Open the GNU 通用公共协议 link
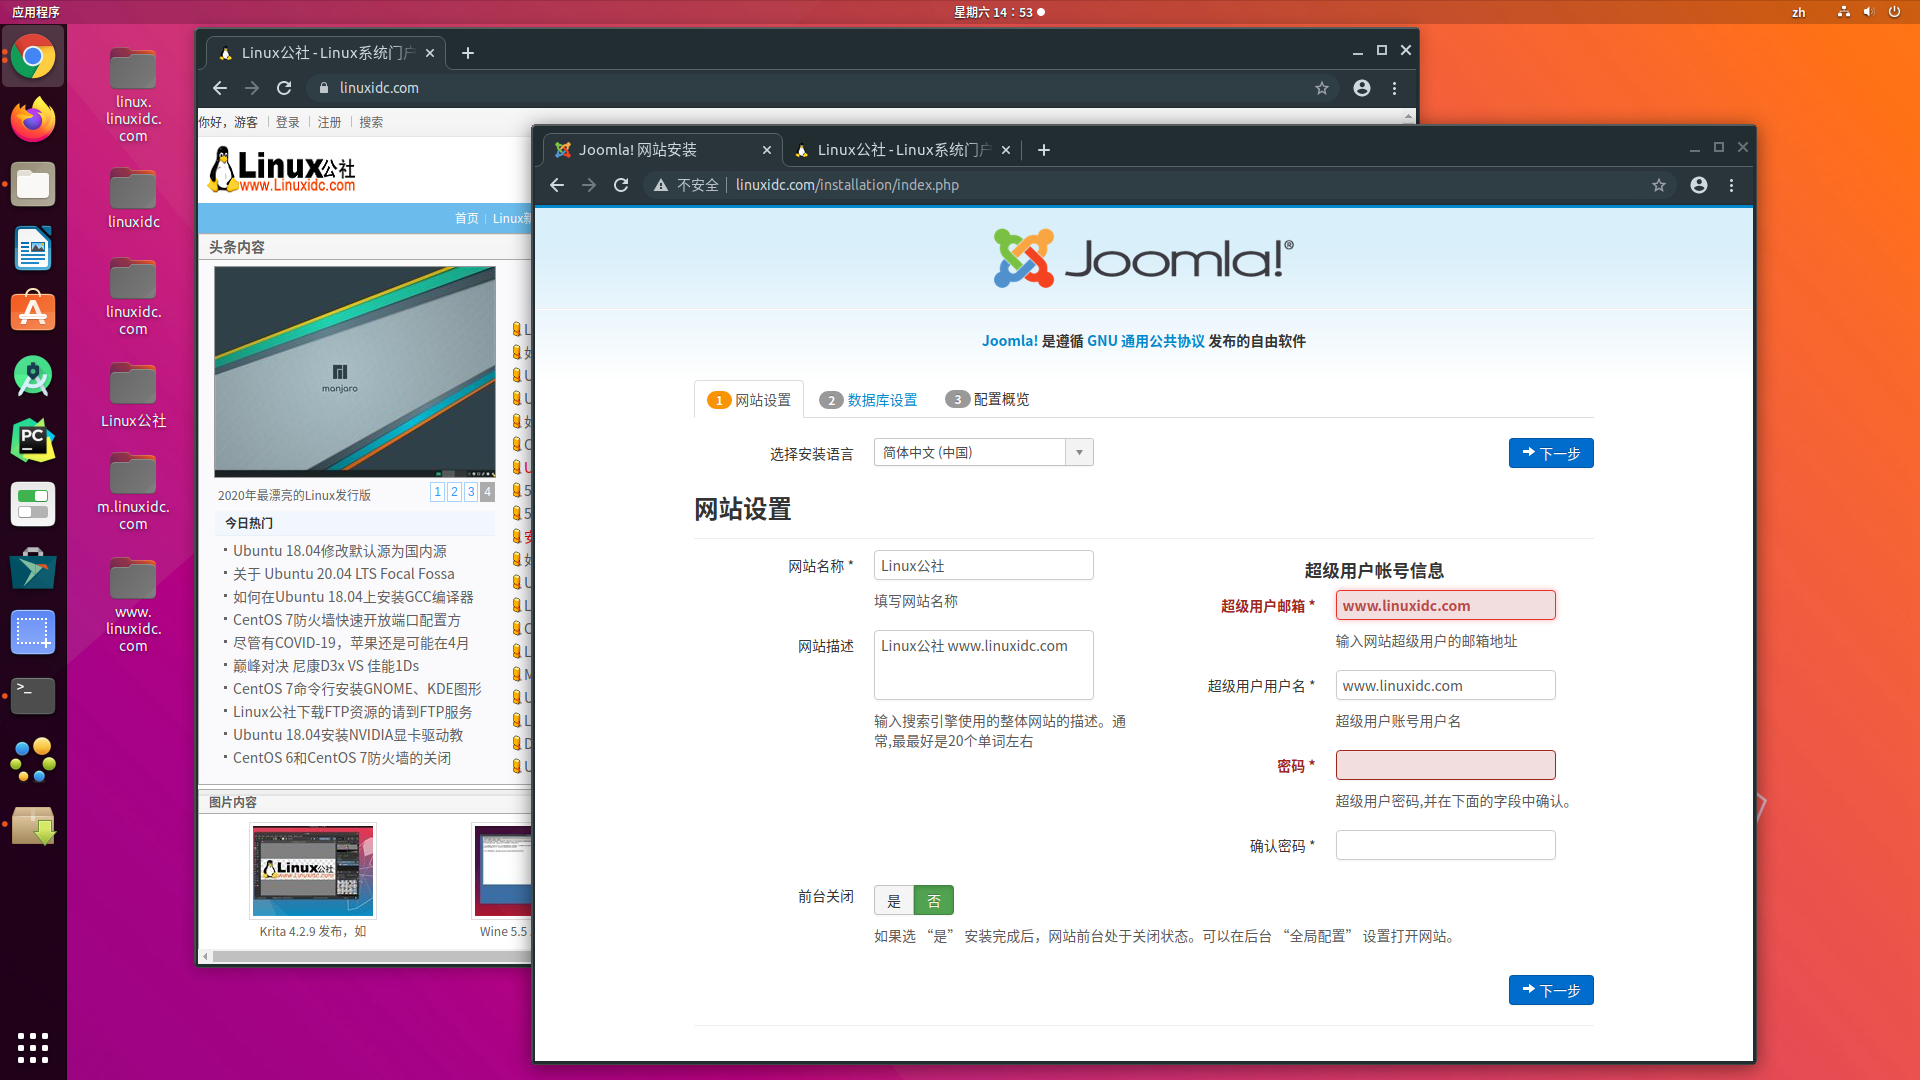This screenshot has height=1080, width=1920. (1146, 341)
